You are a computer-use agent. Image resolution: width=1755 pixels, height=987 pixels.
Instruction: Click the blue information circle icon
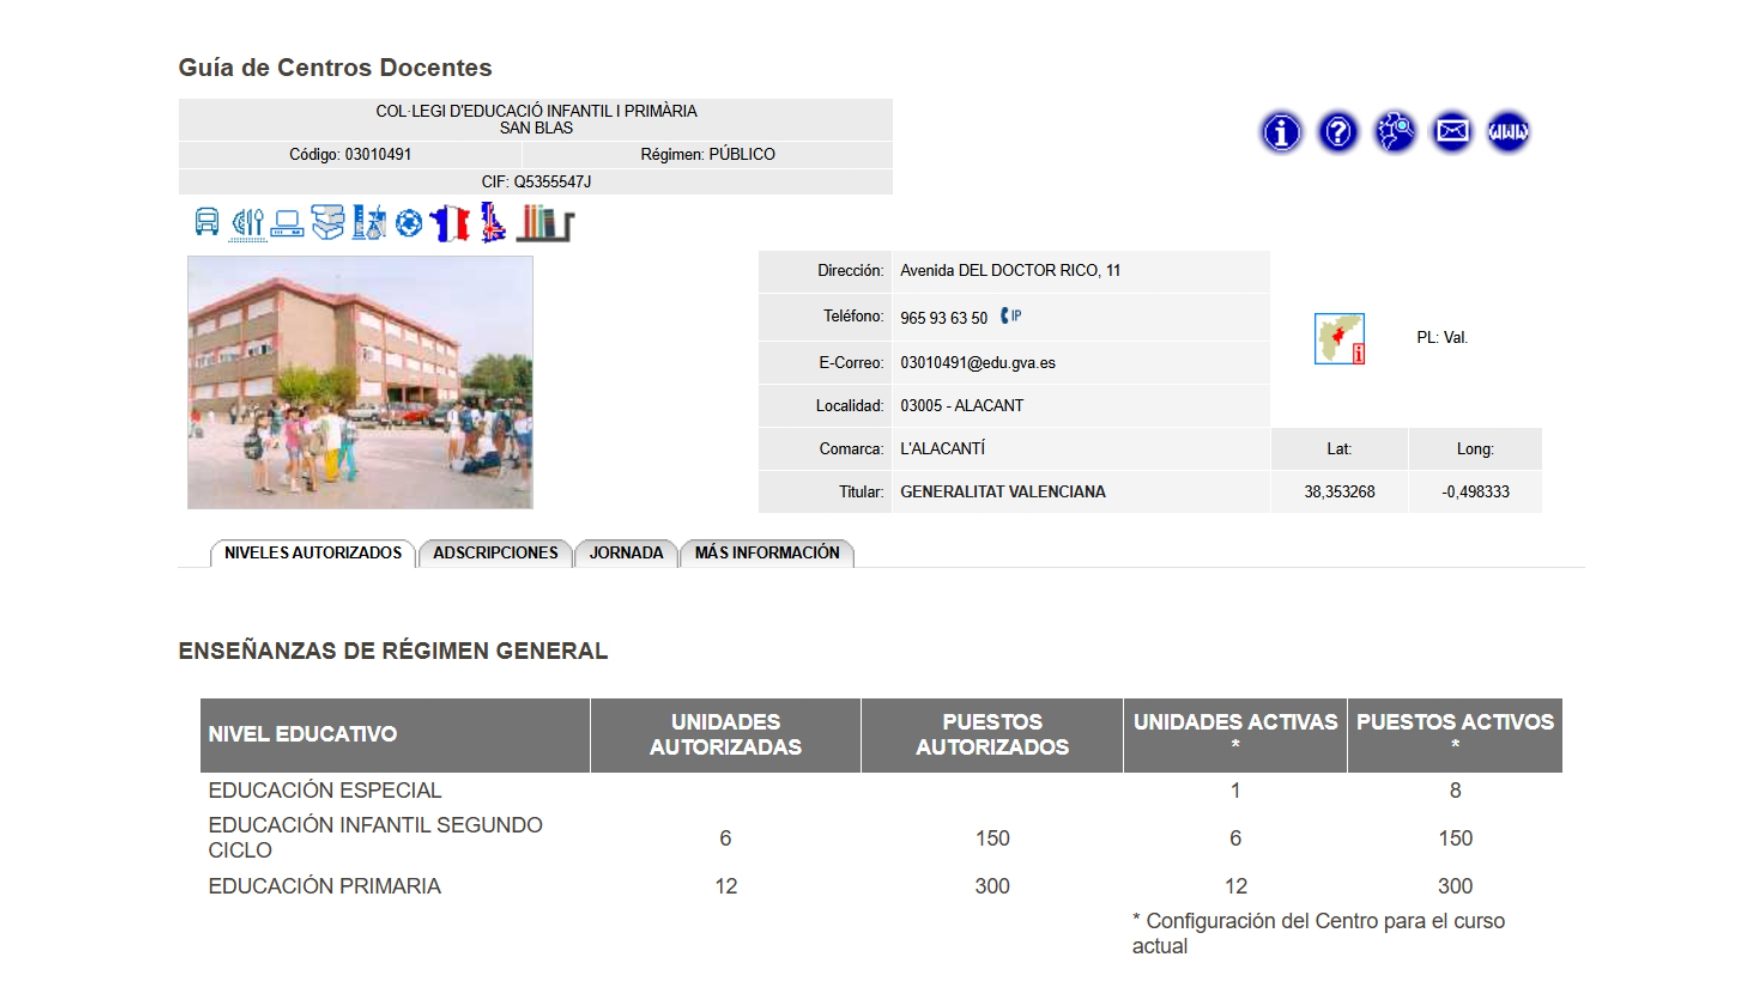click(1281, 132)
